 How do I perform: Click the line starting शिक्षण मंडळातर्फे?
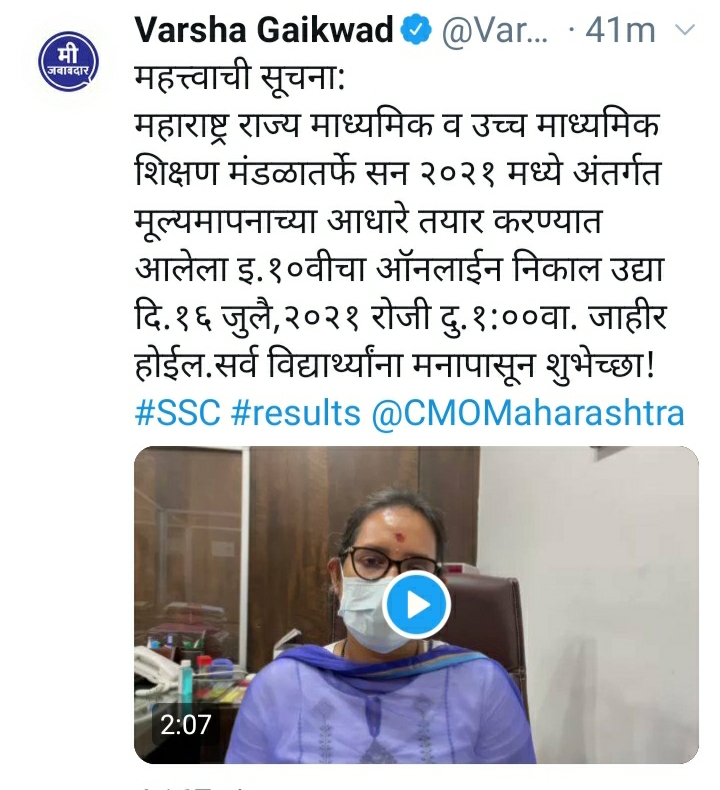[398, 174]
